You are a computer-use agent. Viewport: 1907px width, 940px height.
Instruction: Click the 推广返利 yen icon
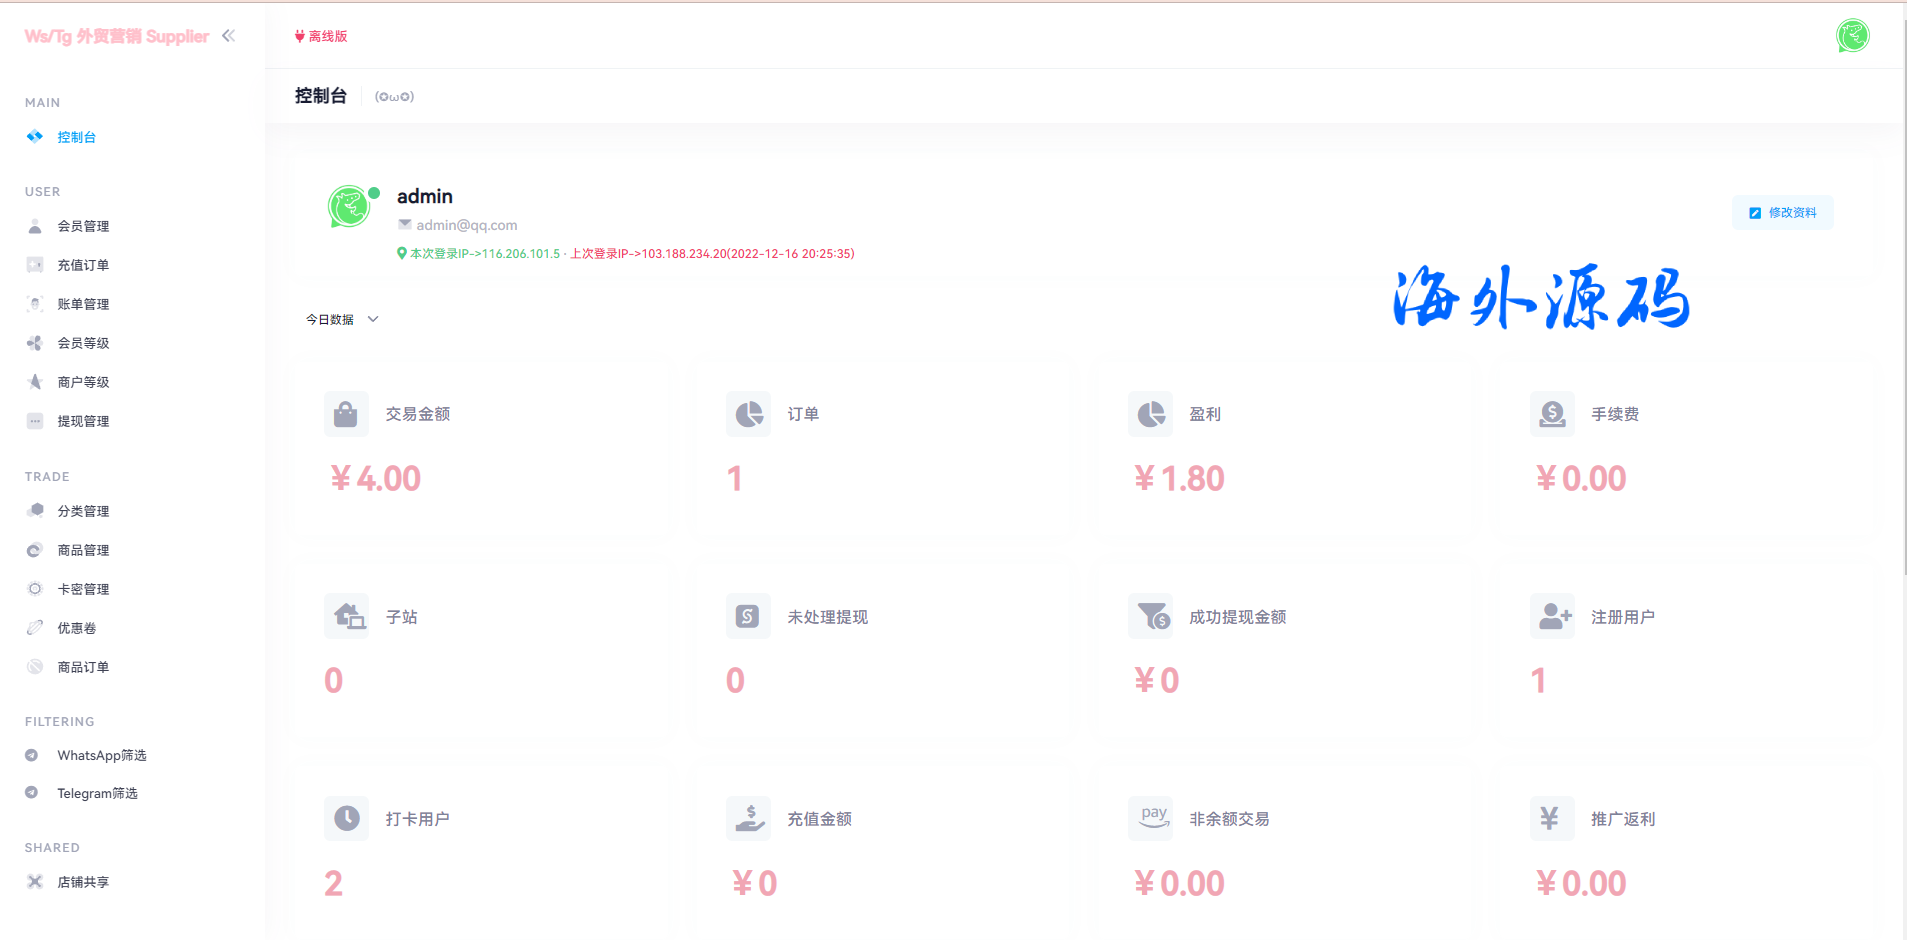click(x=1552, y=819)
